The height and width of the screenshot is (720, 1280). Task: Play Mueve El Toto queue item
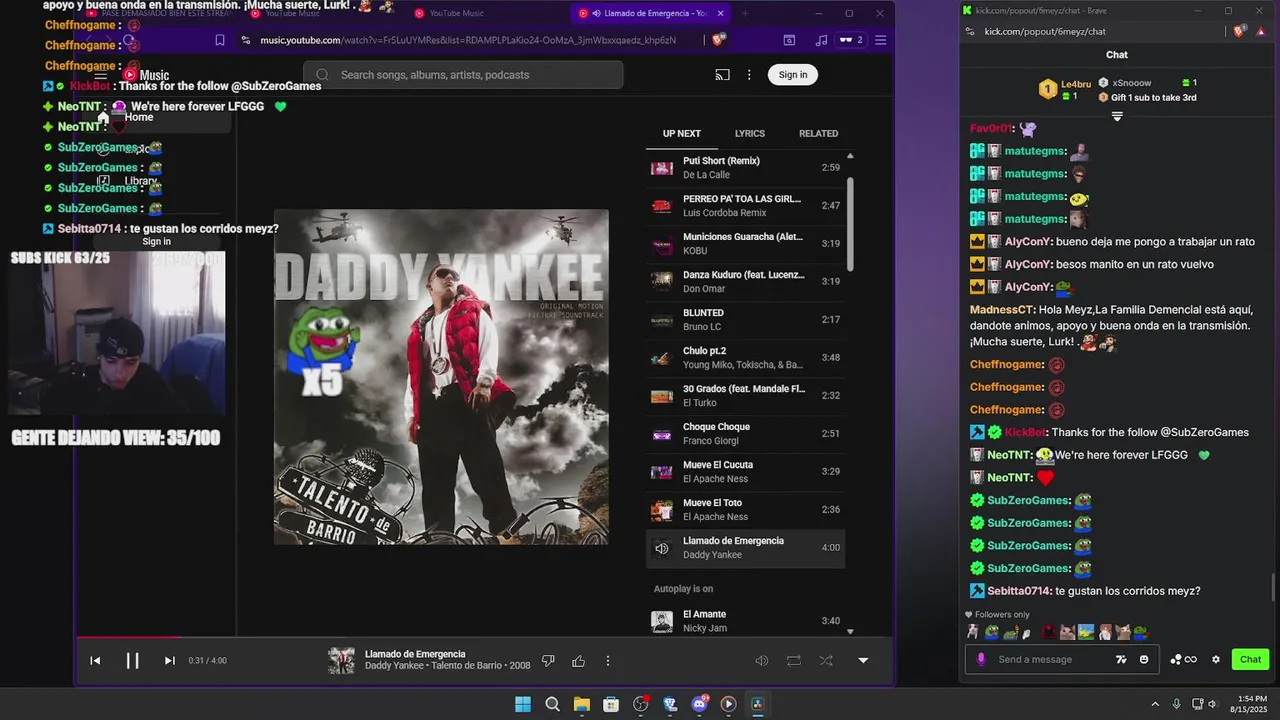click(745, 510)
